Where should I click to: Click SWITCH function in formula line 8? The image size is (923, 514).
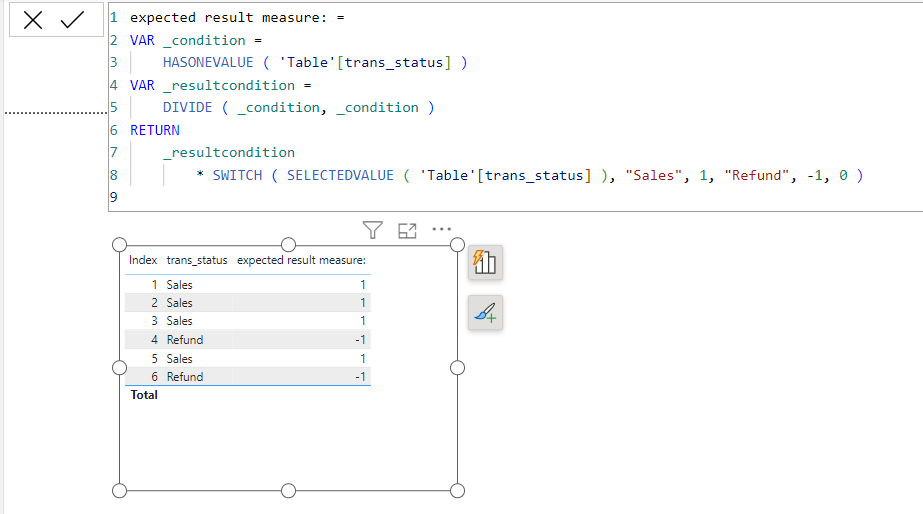(237, 175)
